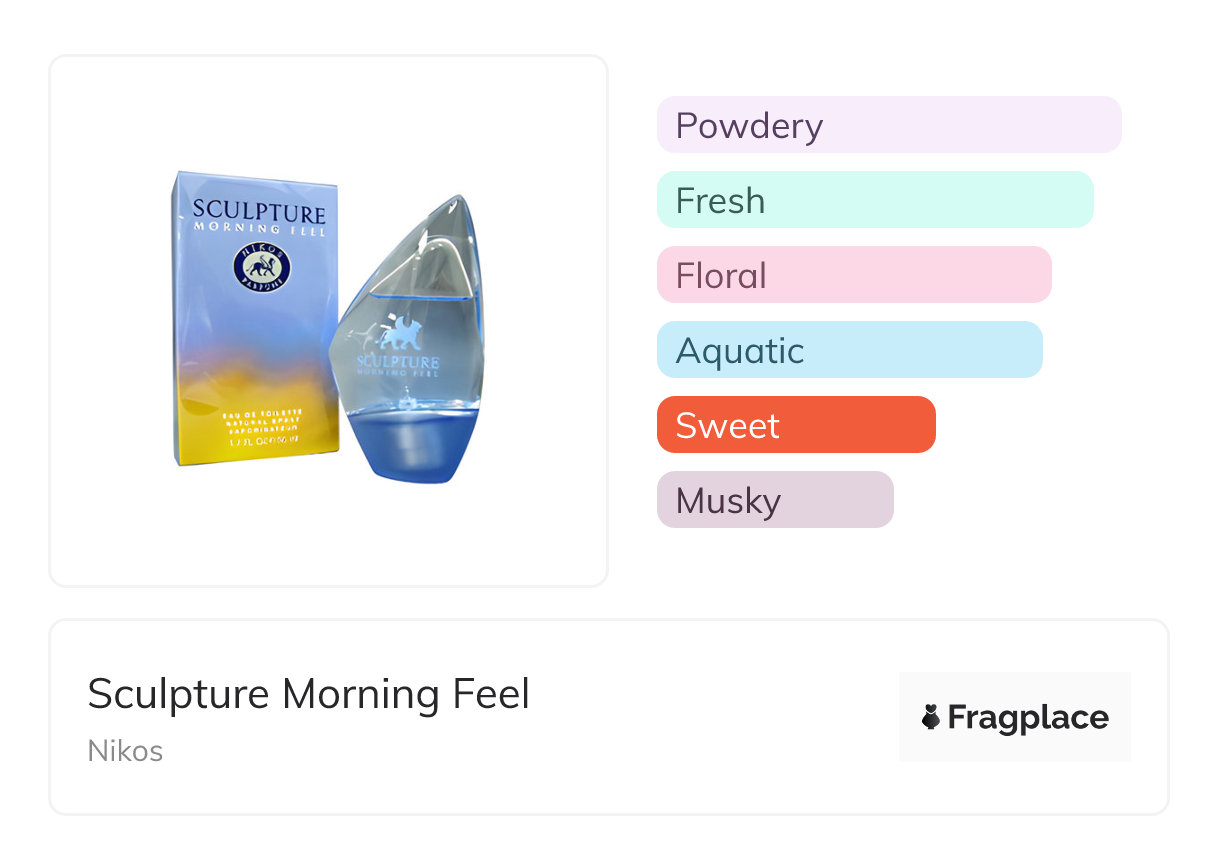The height and width of the screenshot is (864, 1218).
Task: Click the blue base of the bottle
Action: tap(408, 445)
